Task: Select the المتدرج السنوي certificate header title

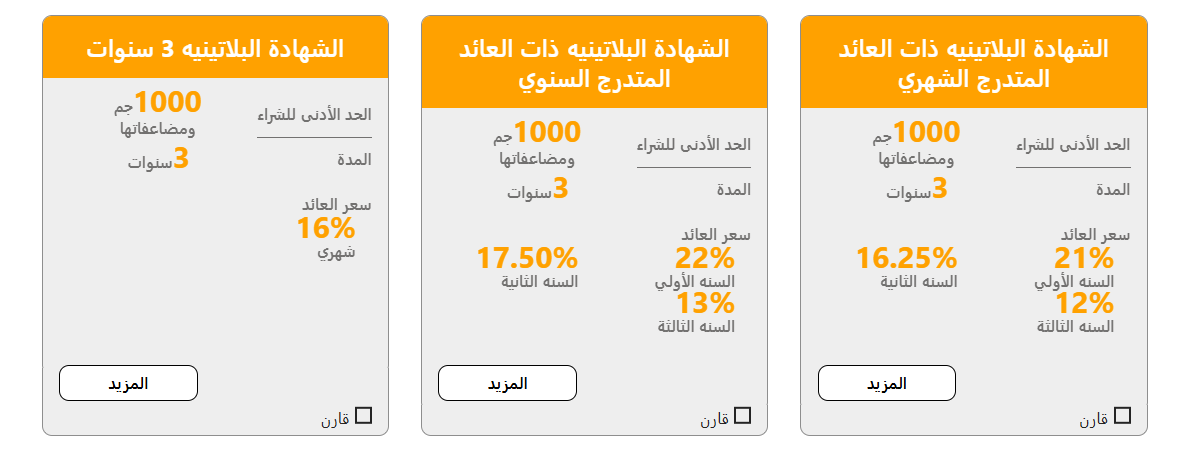Action: click(x=594, y=63)
